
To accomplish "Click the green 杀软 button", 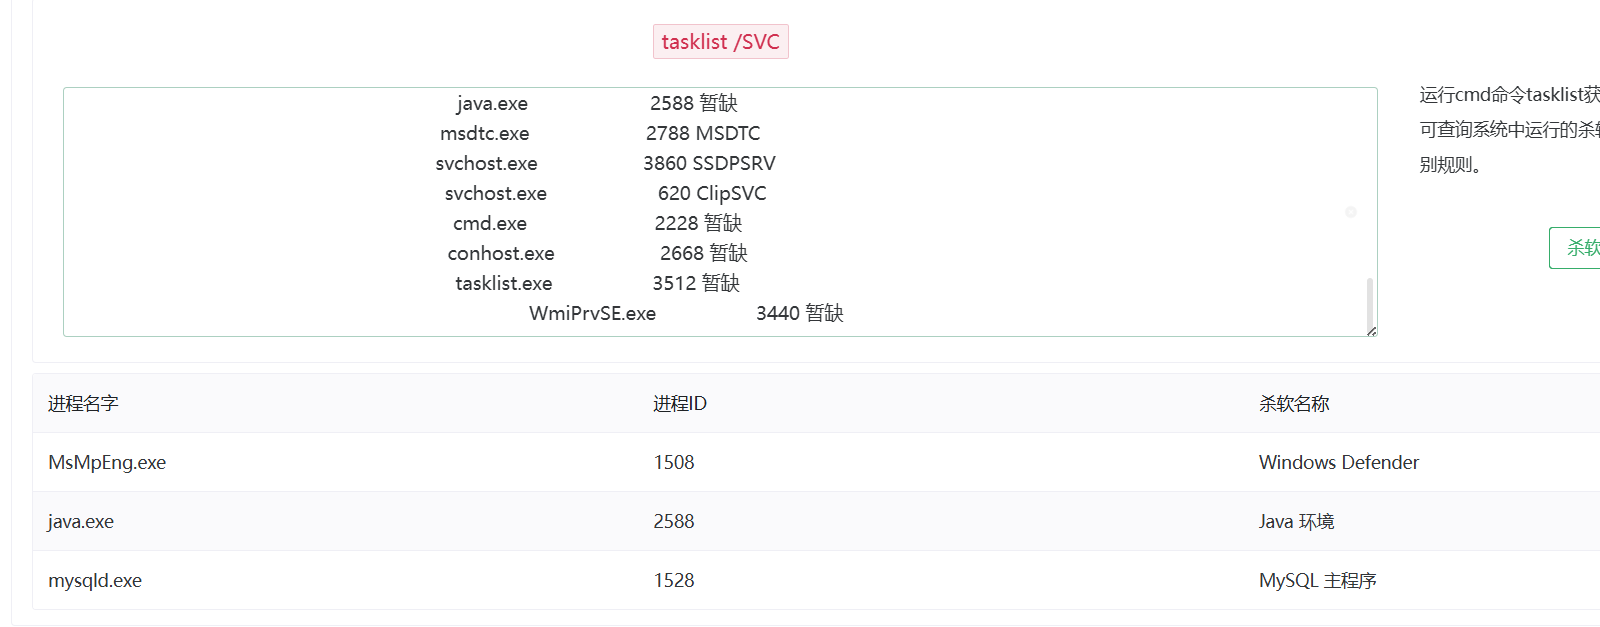I will pos(1580,248).
